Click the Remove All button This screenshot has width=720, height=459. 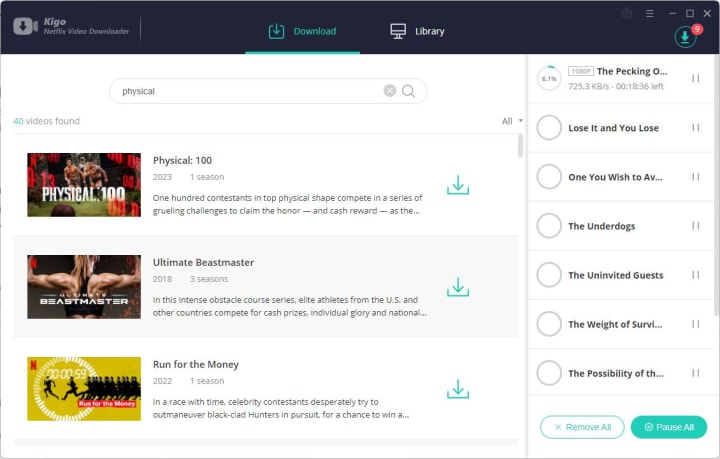coord(582,427)
